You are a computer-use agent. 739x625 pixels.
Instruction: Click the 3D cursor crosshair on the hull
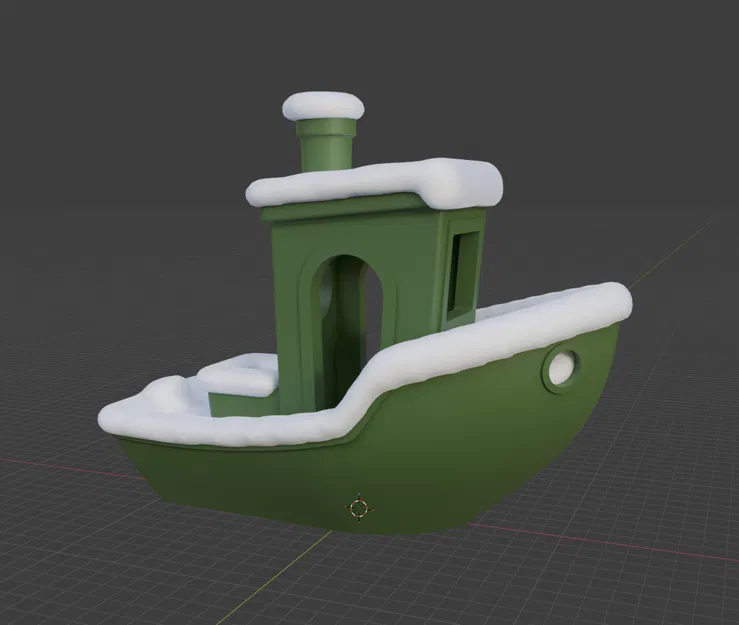coord(359,508)
